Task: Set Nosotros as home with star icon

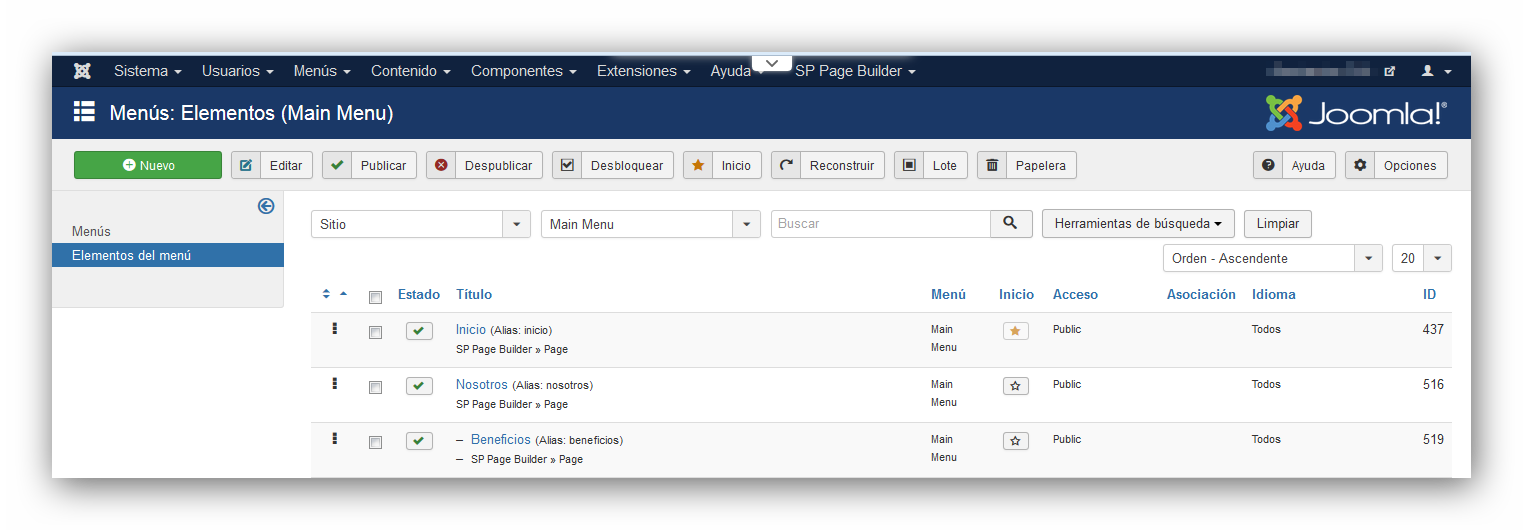Action: point(1016,386)
